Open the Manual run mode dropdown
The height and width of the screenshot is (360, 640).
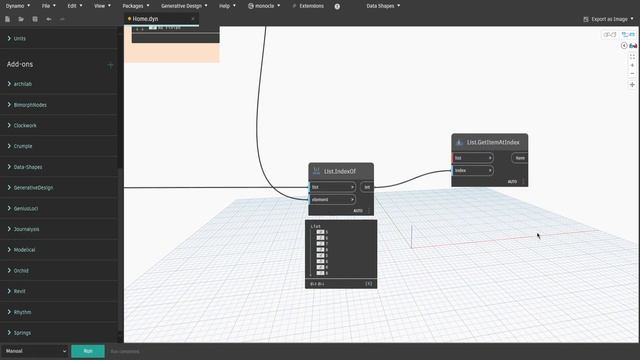(35, 351)
